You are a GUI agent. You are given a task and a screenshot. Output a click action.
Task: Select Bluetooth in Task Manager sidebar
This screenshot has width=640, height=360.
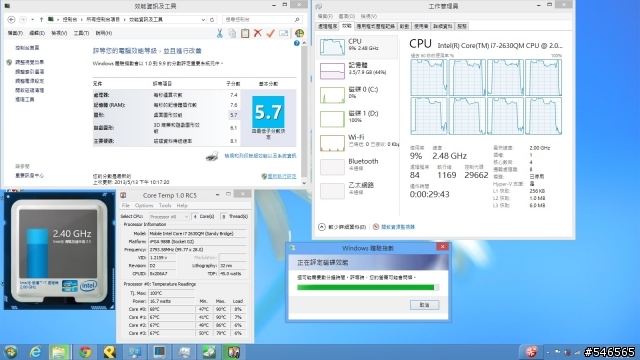358,166
